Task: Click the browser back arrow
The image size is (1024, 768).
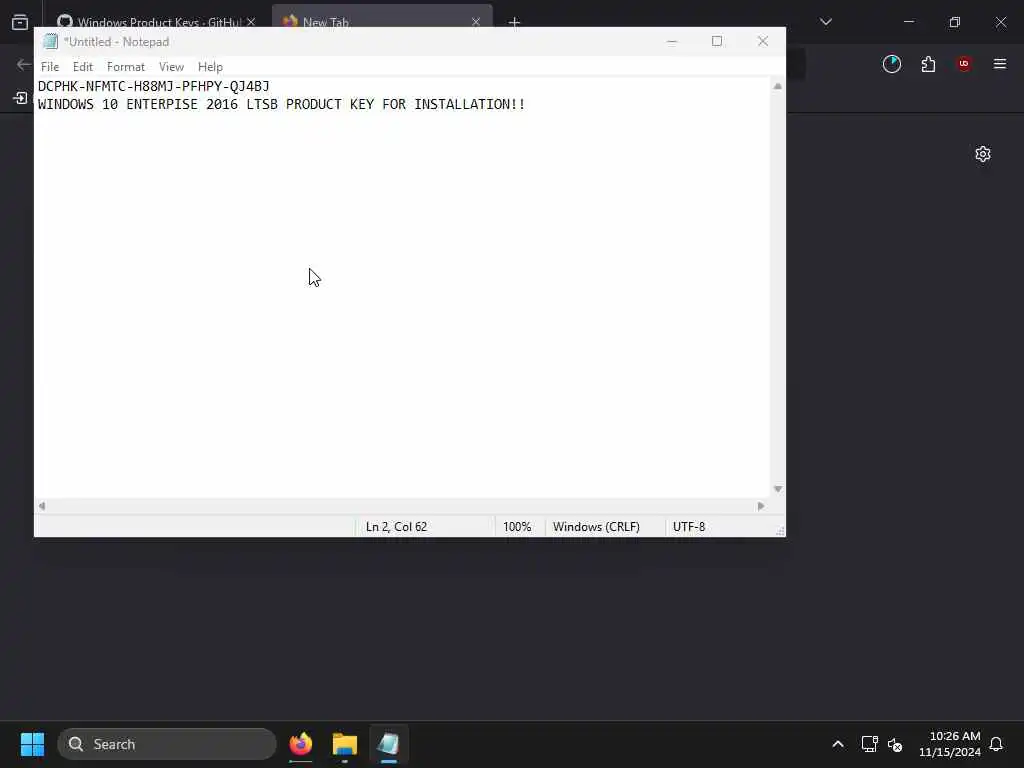Action: pyautogui.click(x=24, y=64)
